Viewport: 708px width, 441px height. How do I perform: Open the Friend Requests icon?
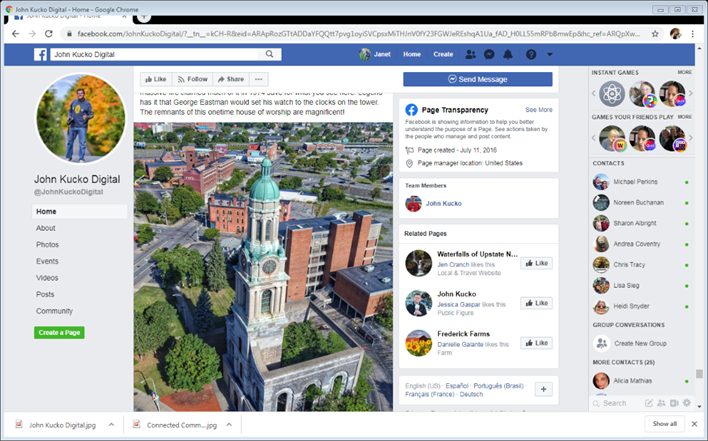tap(470, 55)
